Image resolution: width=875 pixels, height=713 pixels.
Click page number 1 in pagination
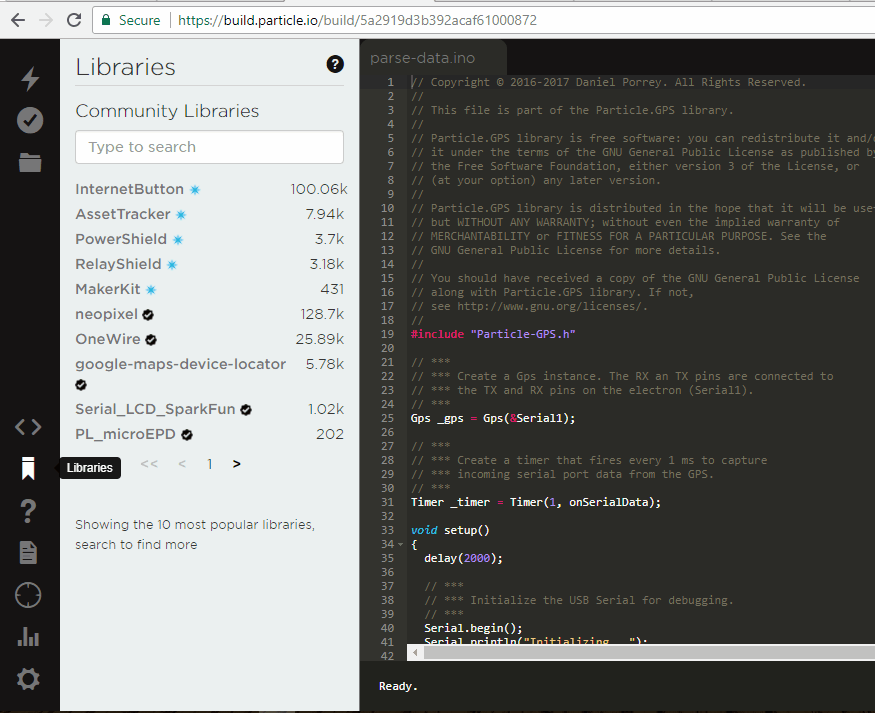(x=210, y=464)
